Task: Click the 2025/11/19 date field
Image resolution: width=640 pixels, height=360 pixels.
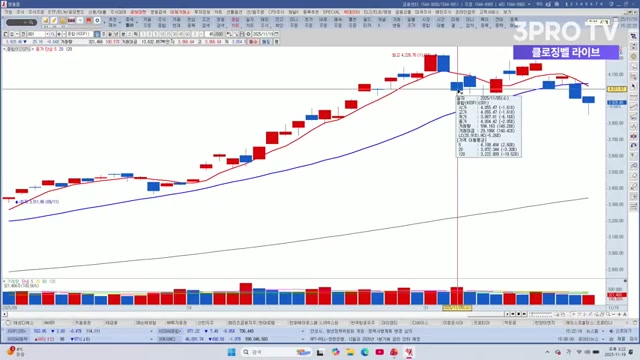Action: [x=262, y=34]
